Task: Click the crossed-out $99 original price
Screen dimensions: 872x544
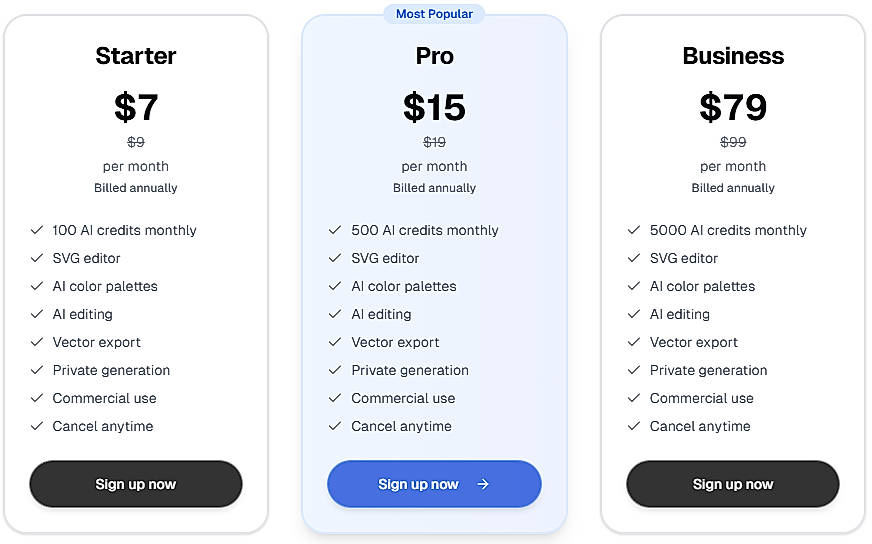Action: click(x=733, y=142)
